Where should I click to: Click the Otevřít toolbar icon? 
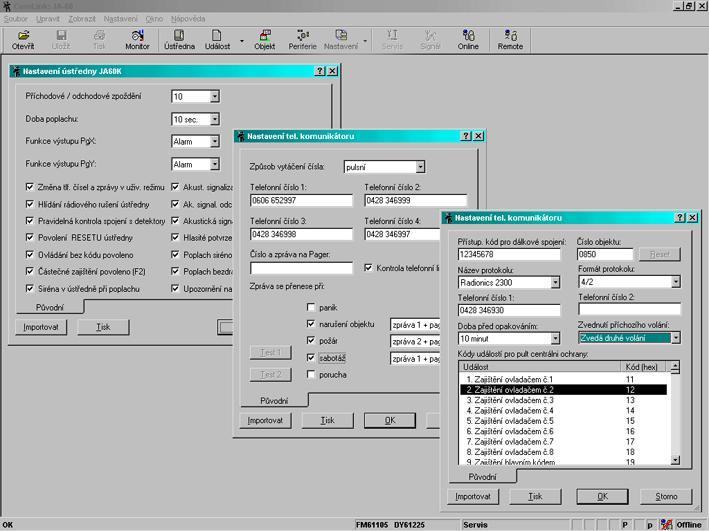coord(23,40)
